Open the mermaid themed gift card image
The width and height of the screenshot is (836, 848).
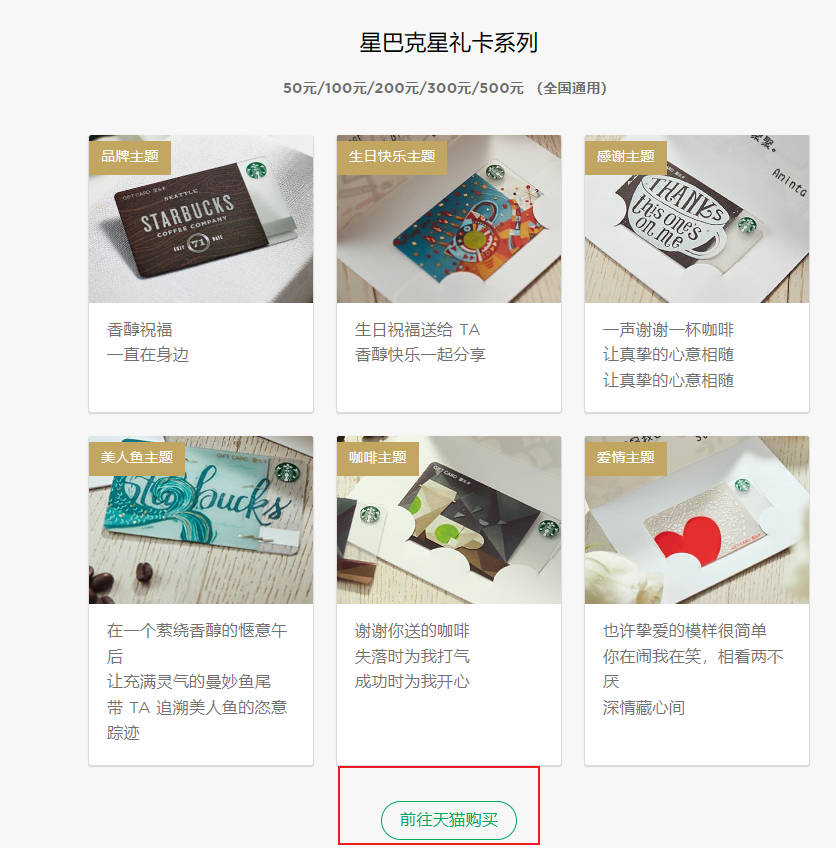click(x=201, y=520)
